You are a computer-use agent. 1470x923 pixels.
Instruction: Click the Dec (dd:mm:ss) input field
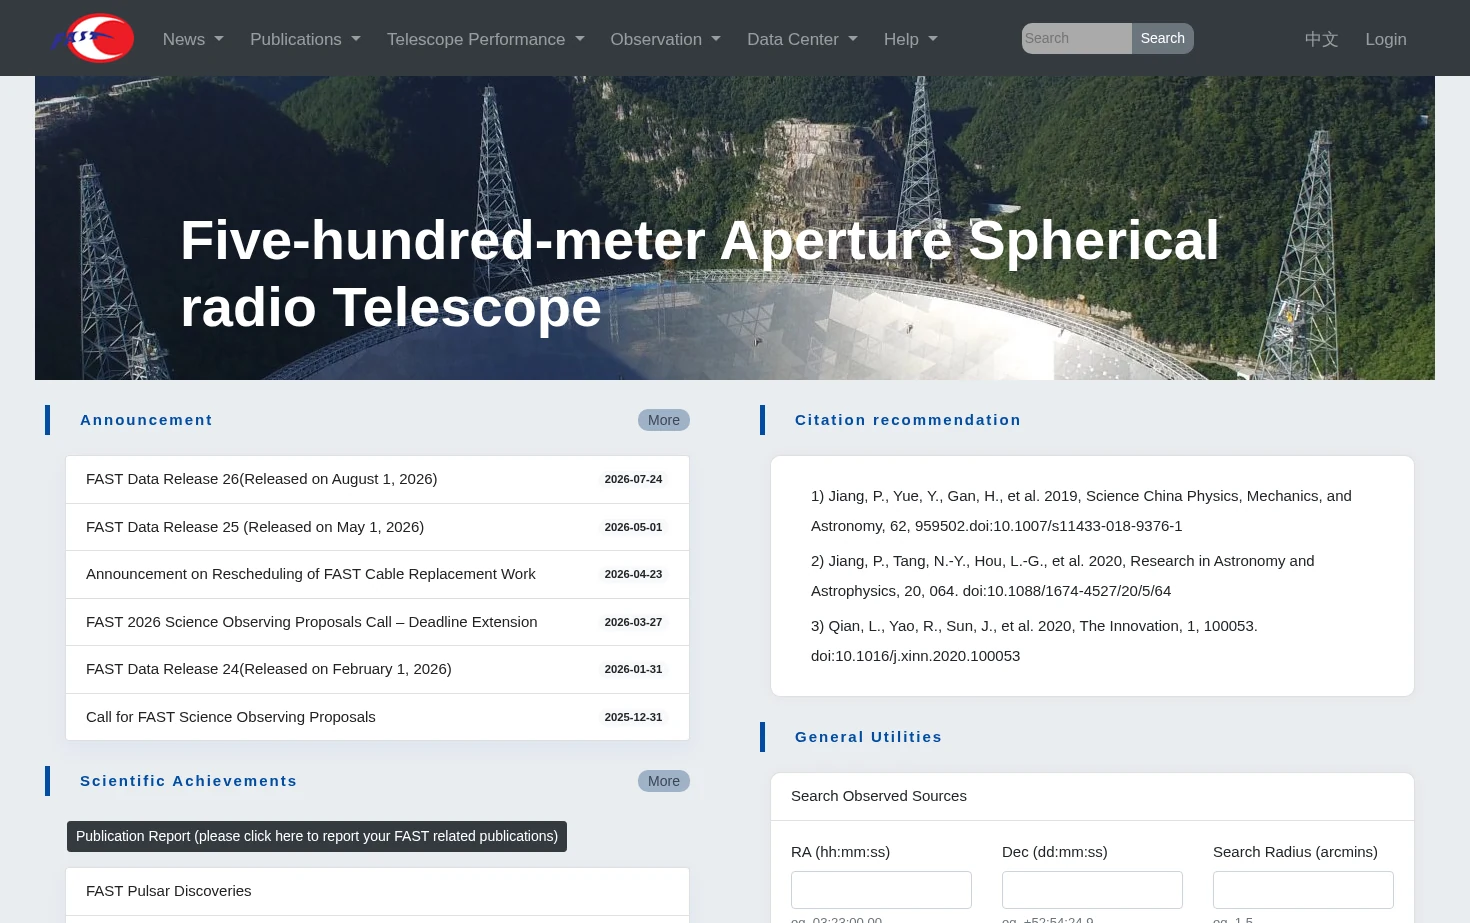coord(1092,890)
